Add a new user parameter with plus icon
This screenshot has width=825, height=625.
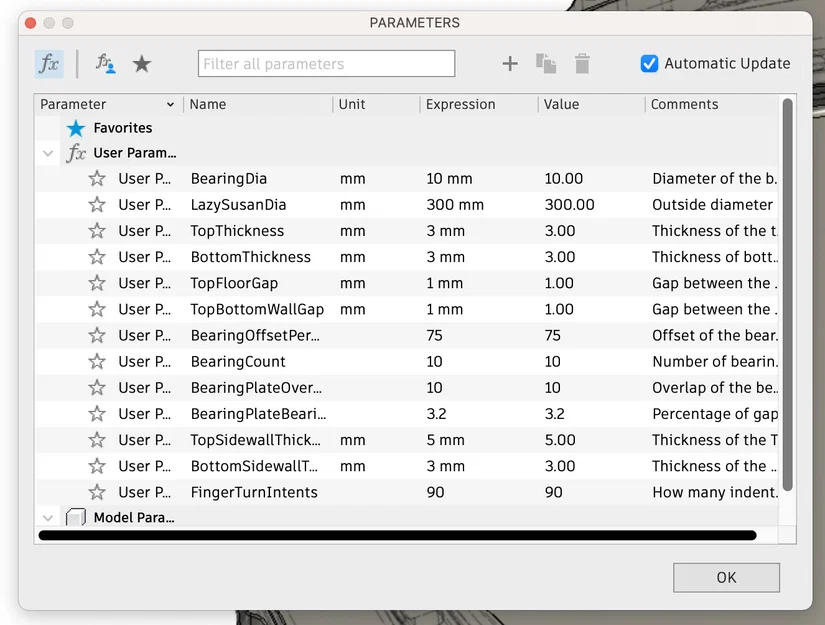pos(510,64)
